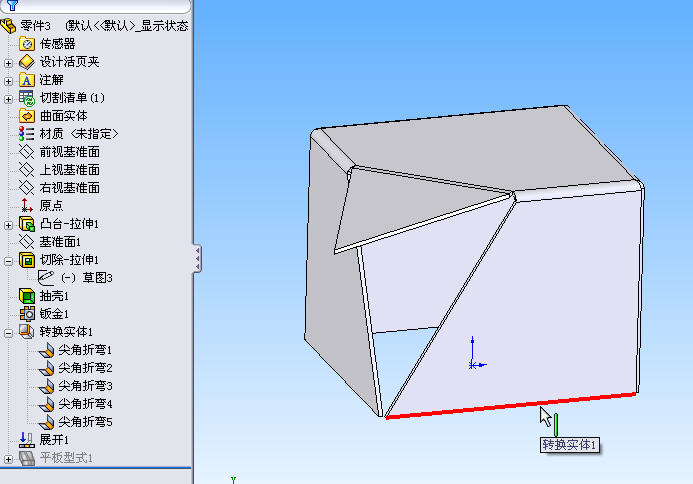Select the (-) 草图3 label

point(87,278)
